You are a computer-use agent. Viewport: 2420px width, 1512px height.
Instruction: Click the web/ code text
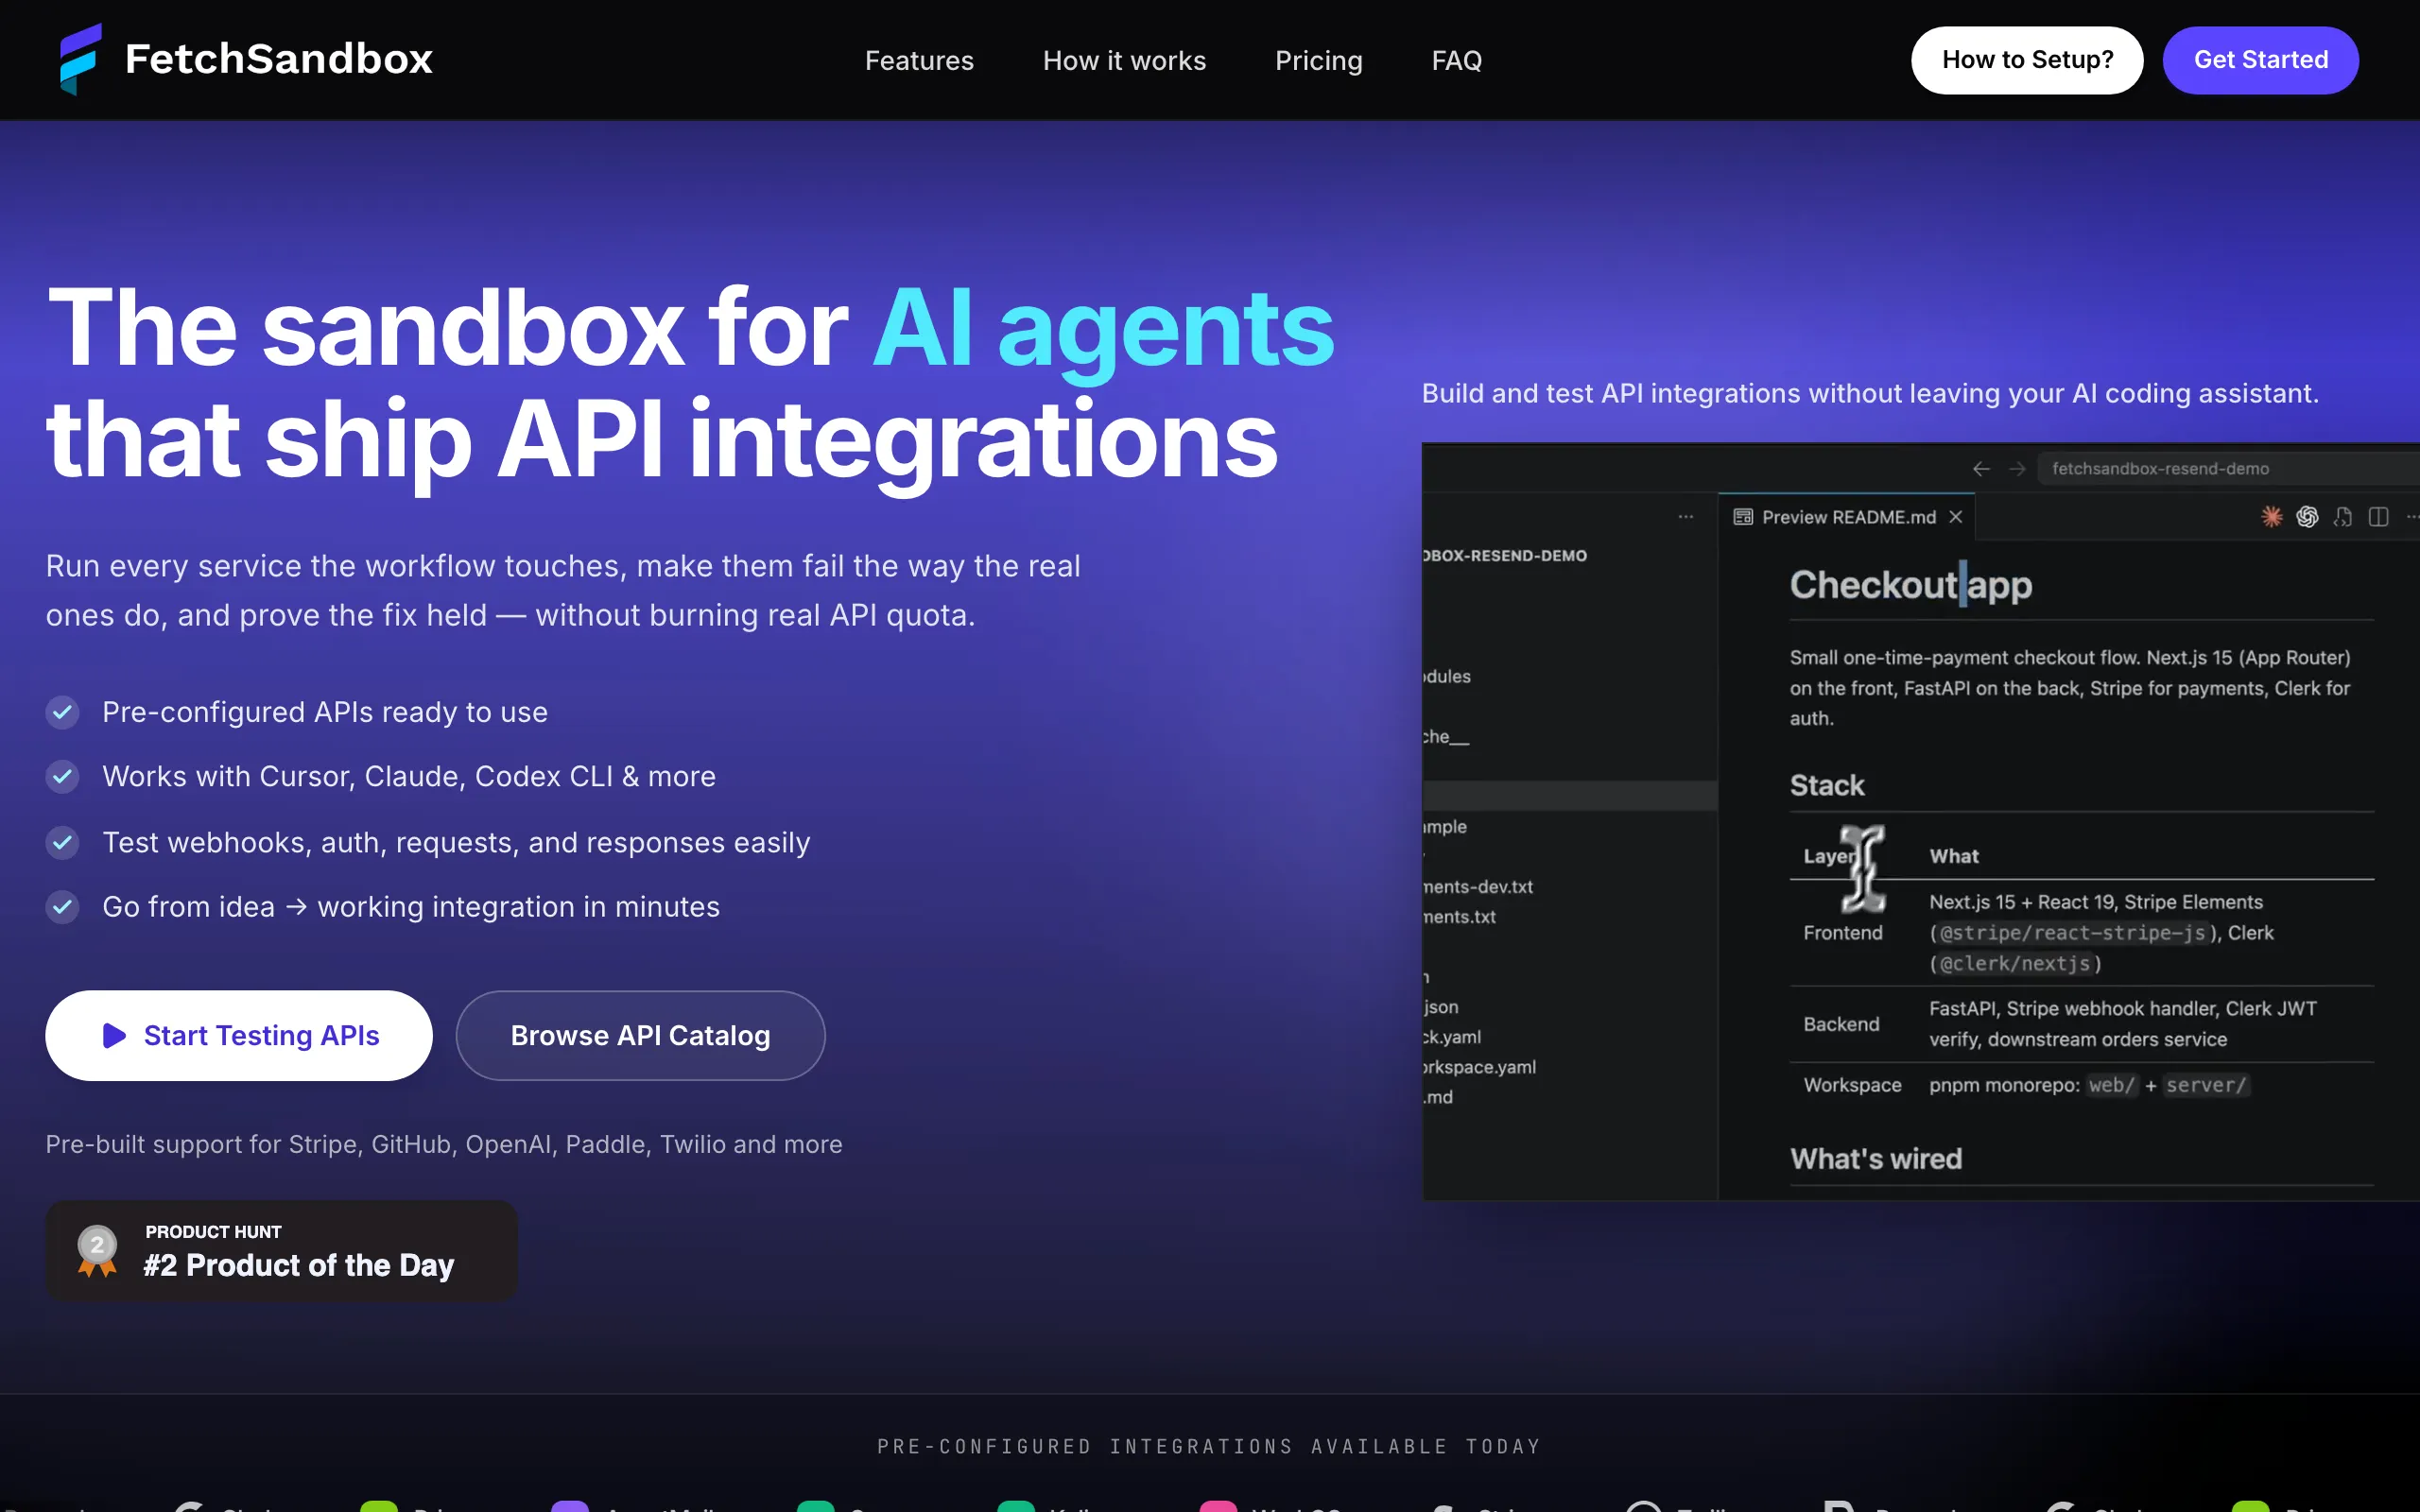2111,1085
